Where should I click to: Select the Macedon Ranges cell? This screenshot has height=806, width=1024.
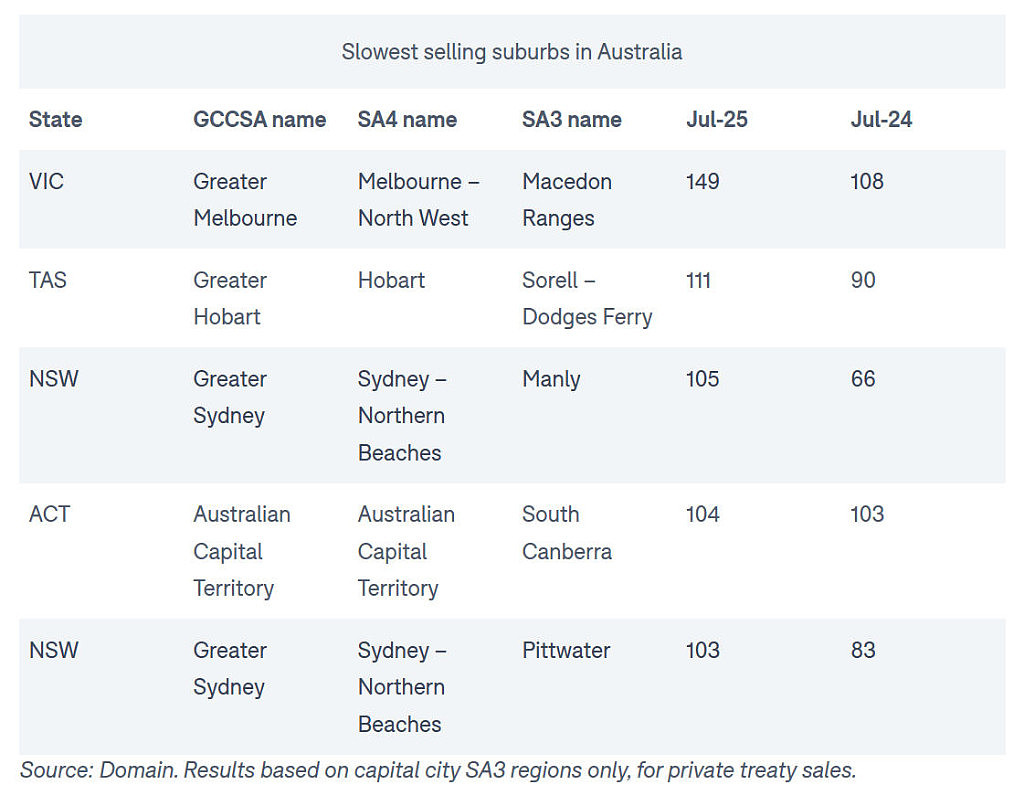pyautogui.click(x=567, y=199)
